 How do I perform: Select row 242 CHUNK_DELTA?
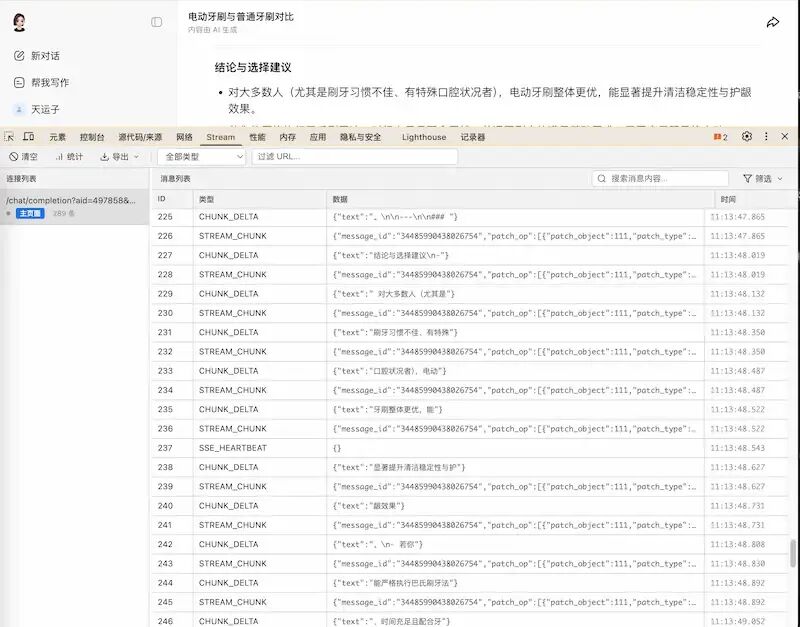coord(469,544)
